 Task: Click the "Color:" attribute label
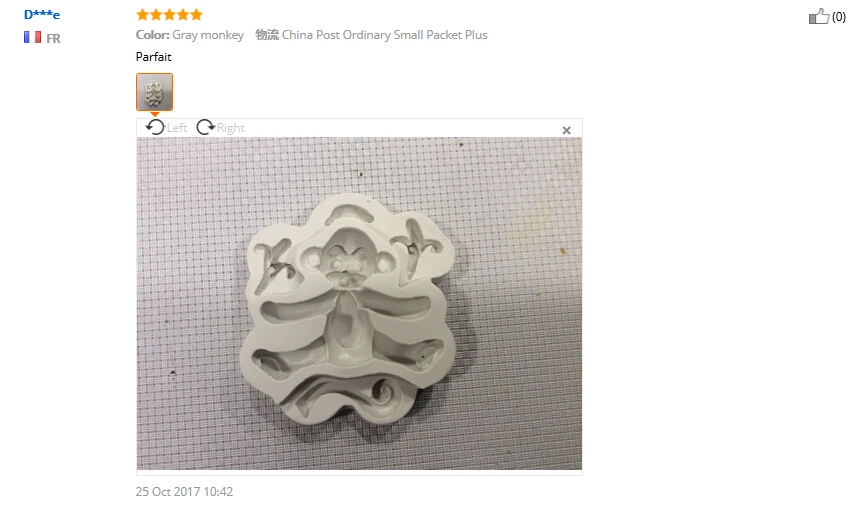[152, 35]
